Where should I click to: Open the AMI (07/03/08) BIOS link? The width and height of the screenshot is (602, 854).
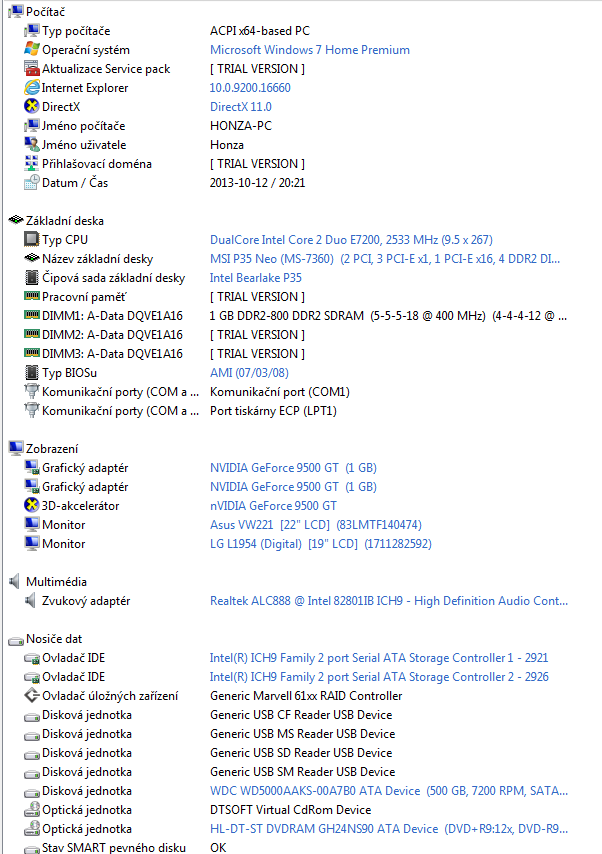tap(250, 373)
